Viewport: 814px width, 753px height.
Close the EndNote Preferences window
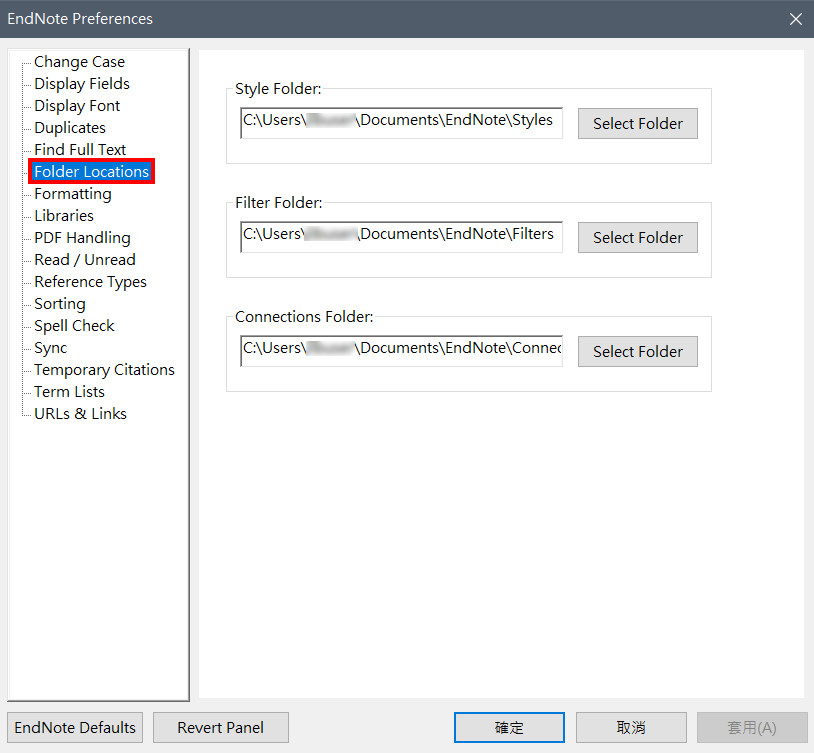pyautogui.click(x=795, y=19)
